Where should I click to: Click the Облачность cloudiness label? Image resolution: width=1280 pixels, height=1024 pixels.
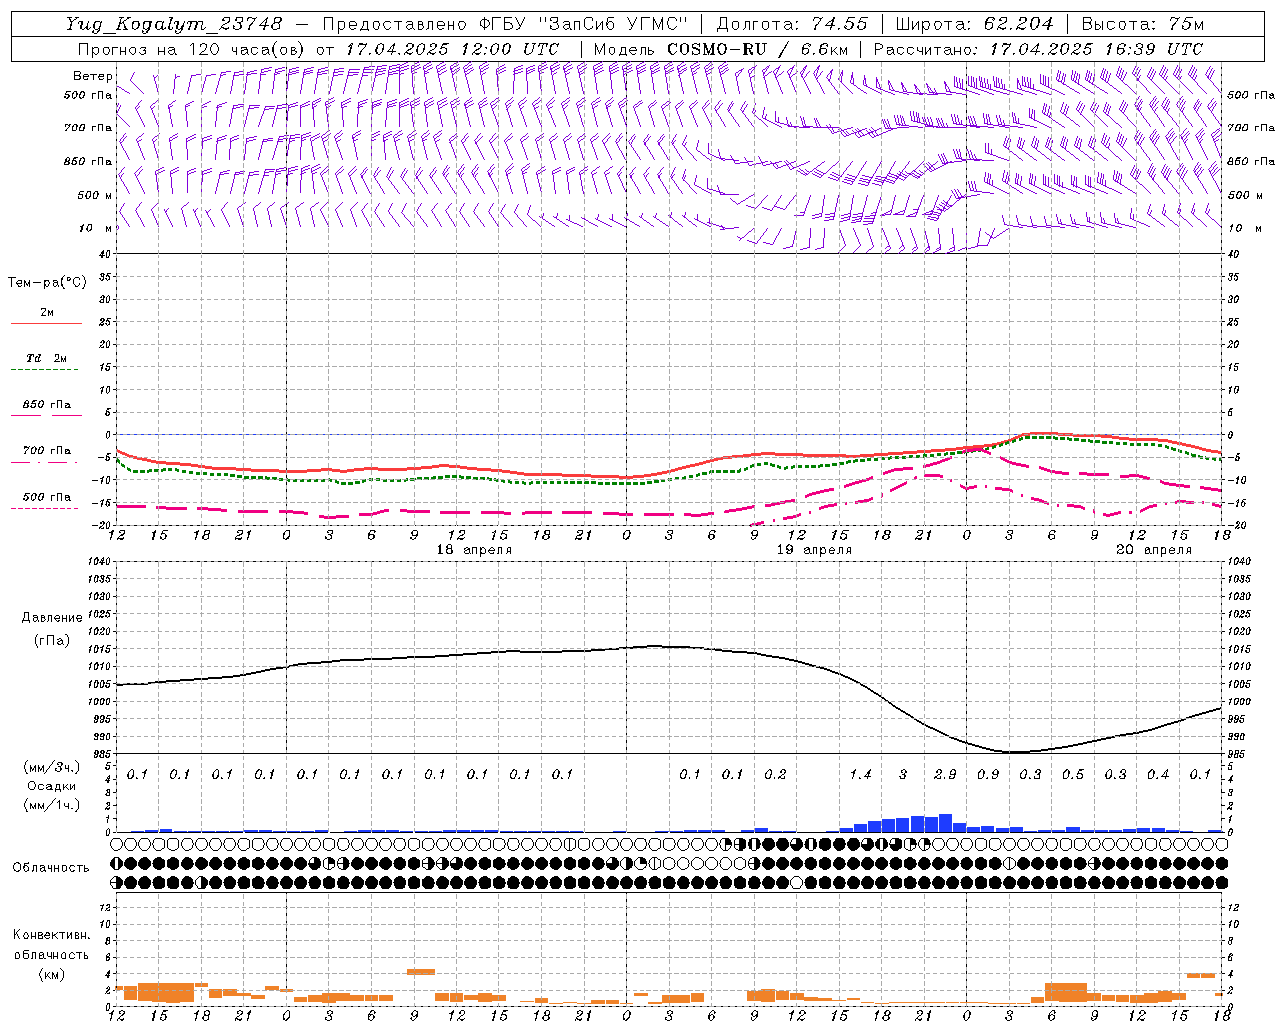click(x=51, y=868)
